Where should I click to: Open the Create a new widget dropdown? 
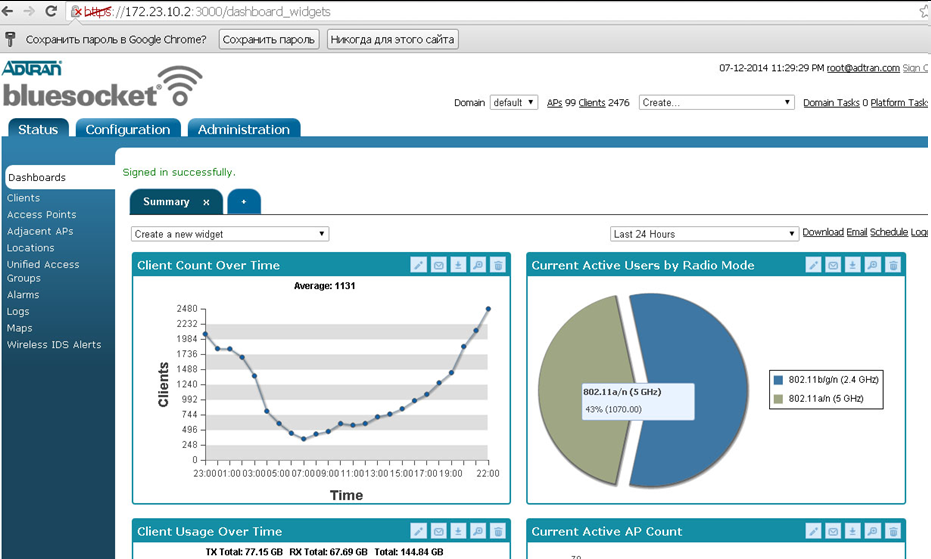tap(230, 234)
